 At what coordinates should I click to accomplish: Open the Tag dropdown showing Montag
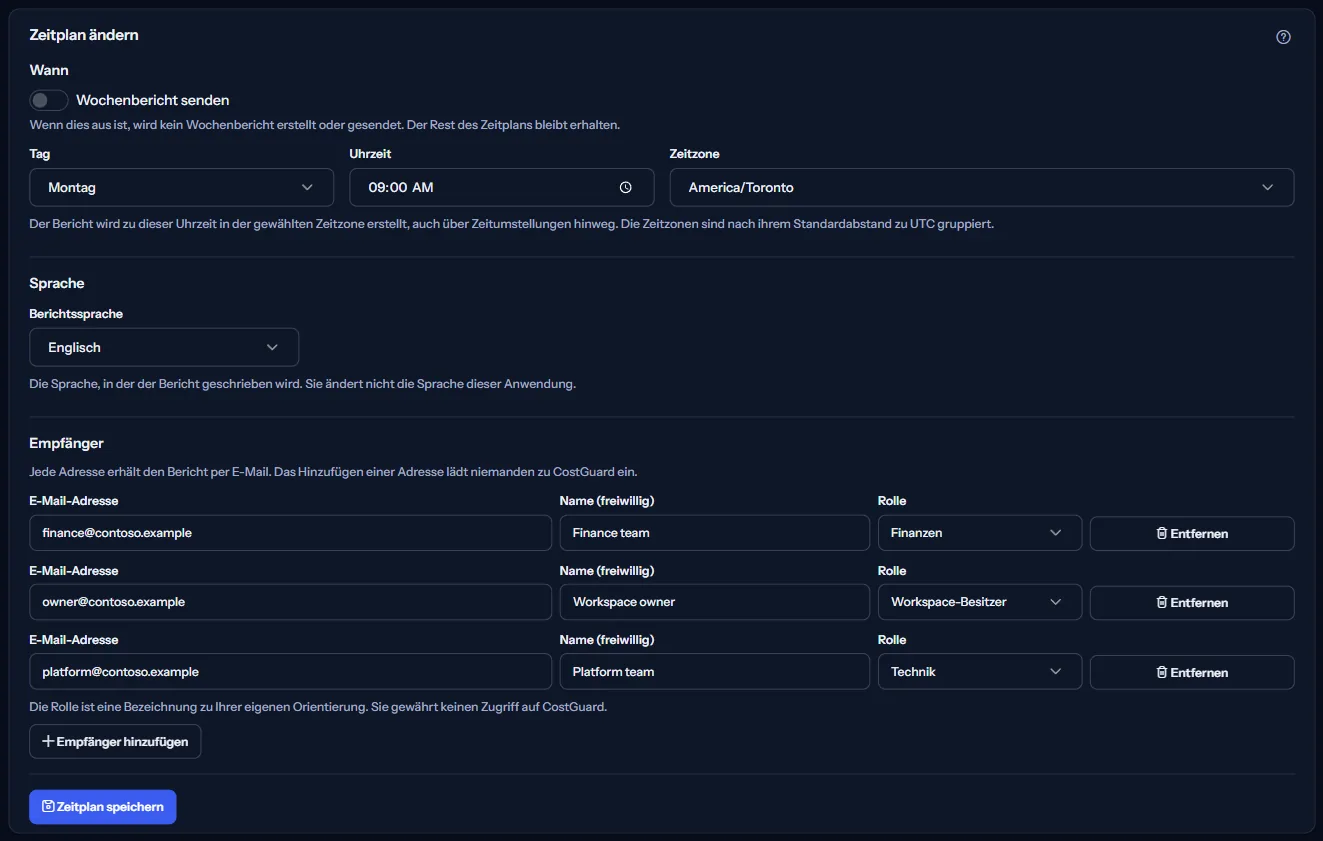(x=182, y=187)
